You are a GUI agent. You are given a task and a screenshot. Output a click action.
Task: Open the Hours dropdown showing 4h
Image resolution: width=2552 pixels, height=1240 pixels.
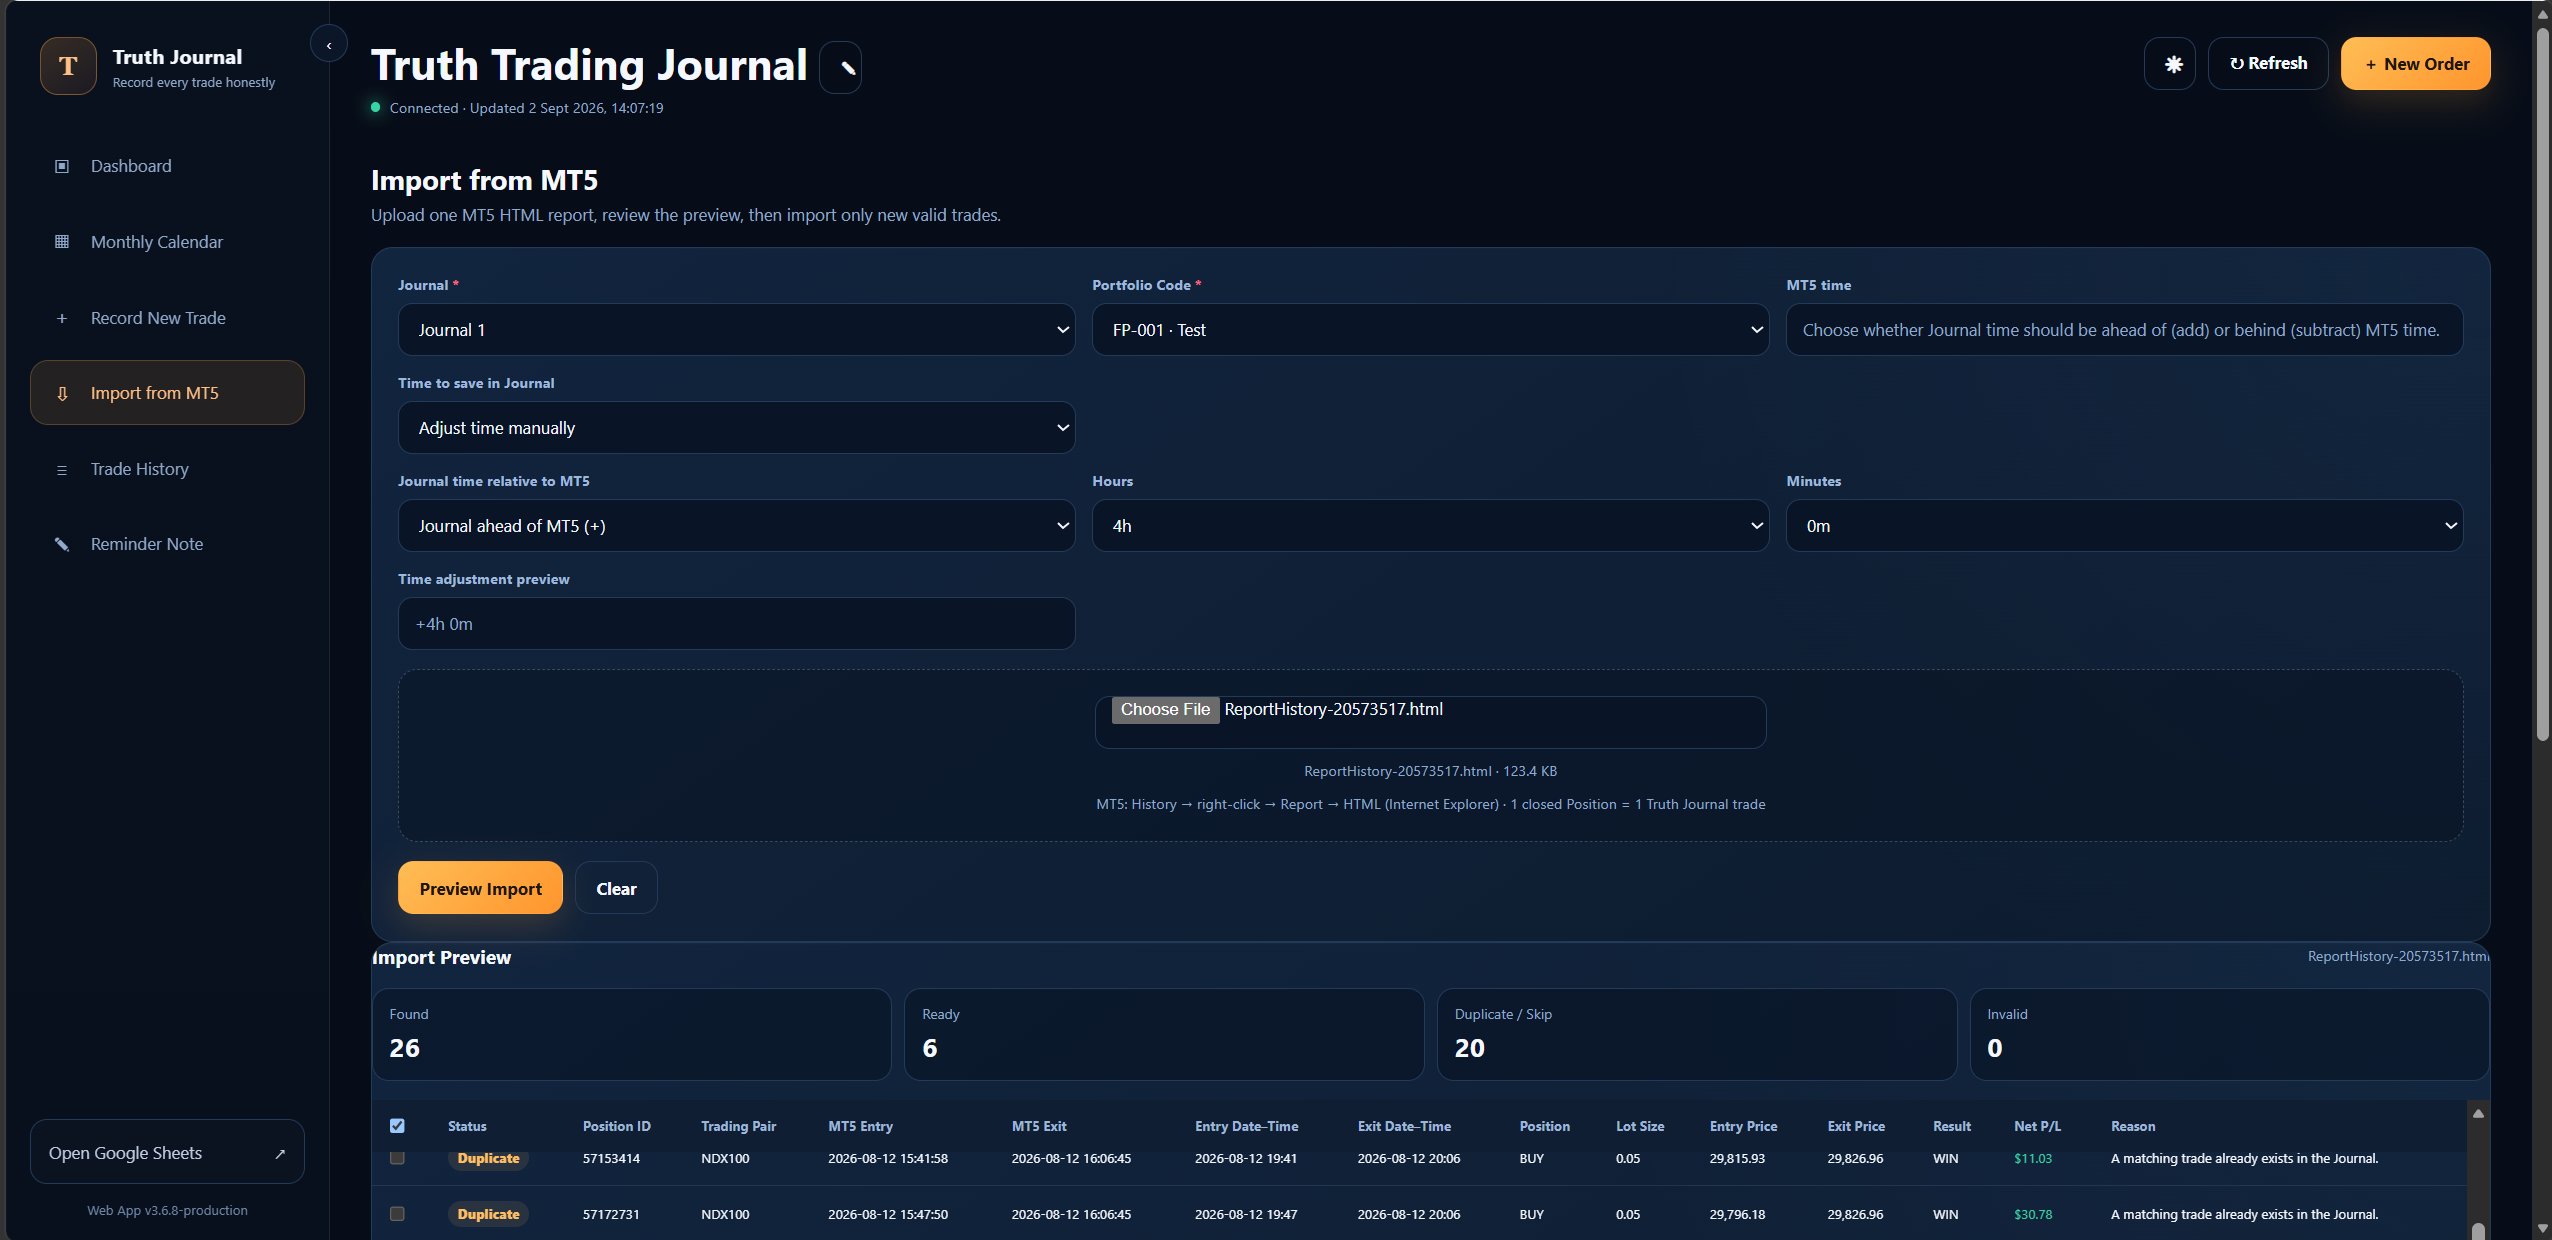(x=1430, y=526)
